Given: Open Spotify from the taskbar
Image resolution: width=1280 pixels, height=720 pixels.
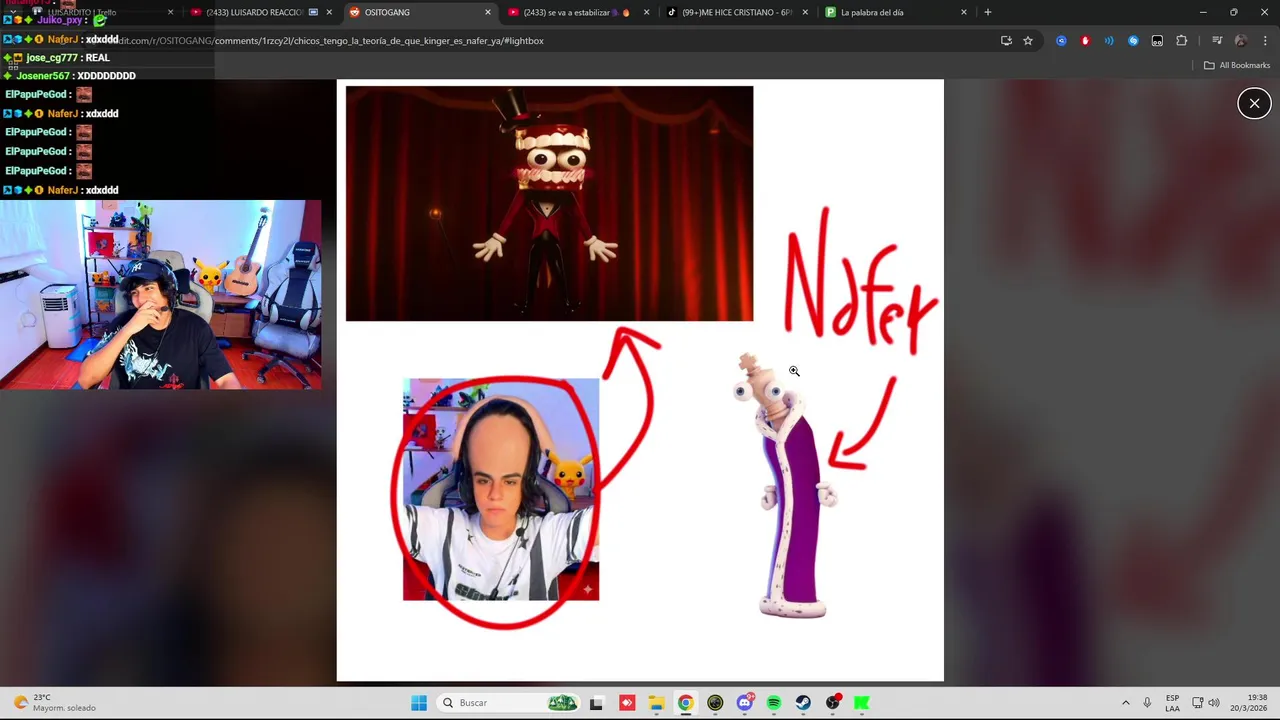Looking at the screenshot, I should click(x=774, y=703).
